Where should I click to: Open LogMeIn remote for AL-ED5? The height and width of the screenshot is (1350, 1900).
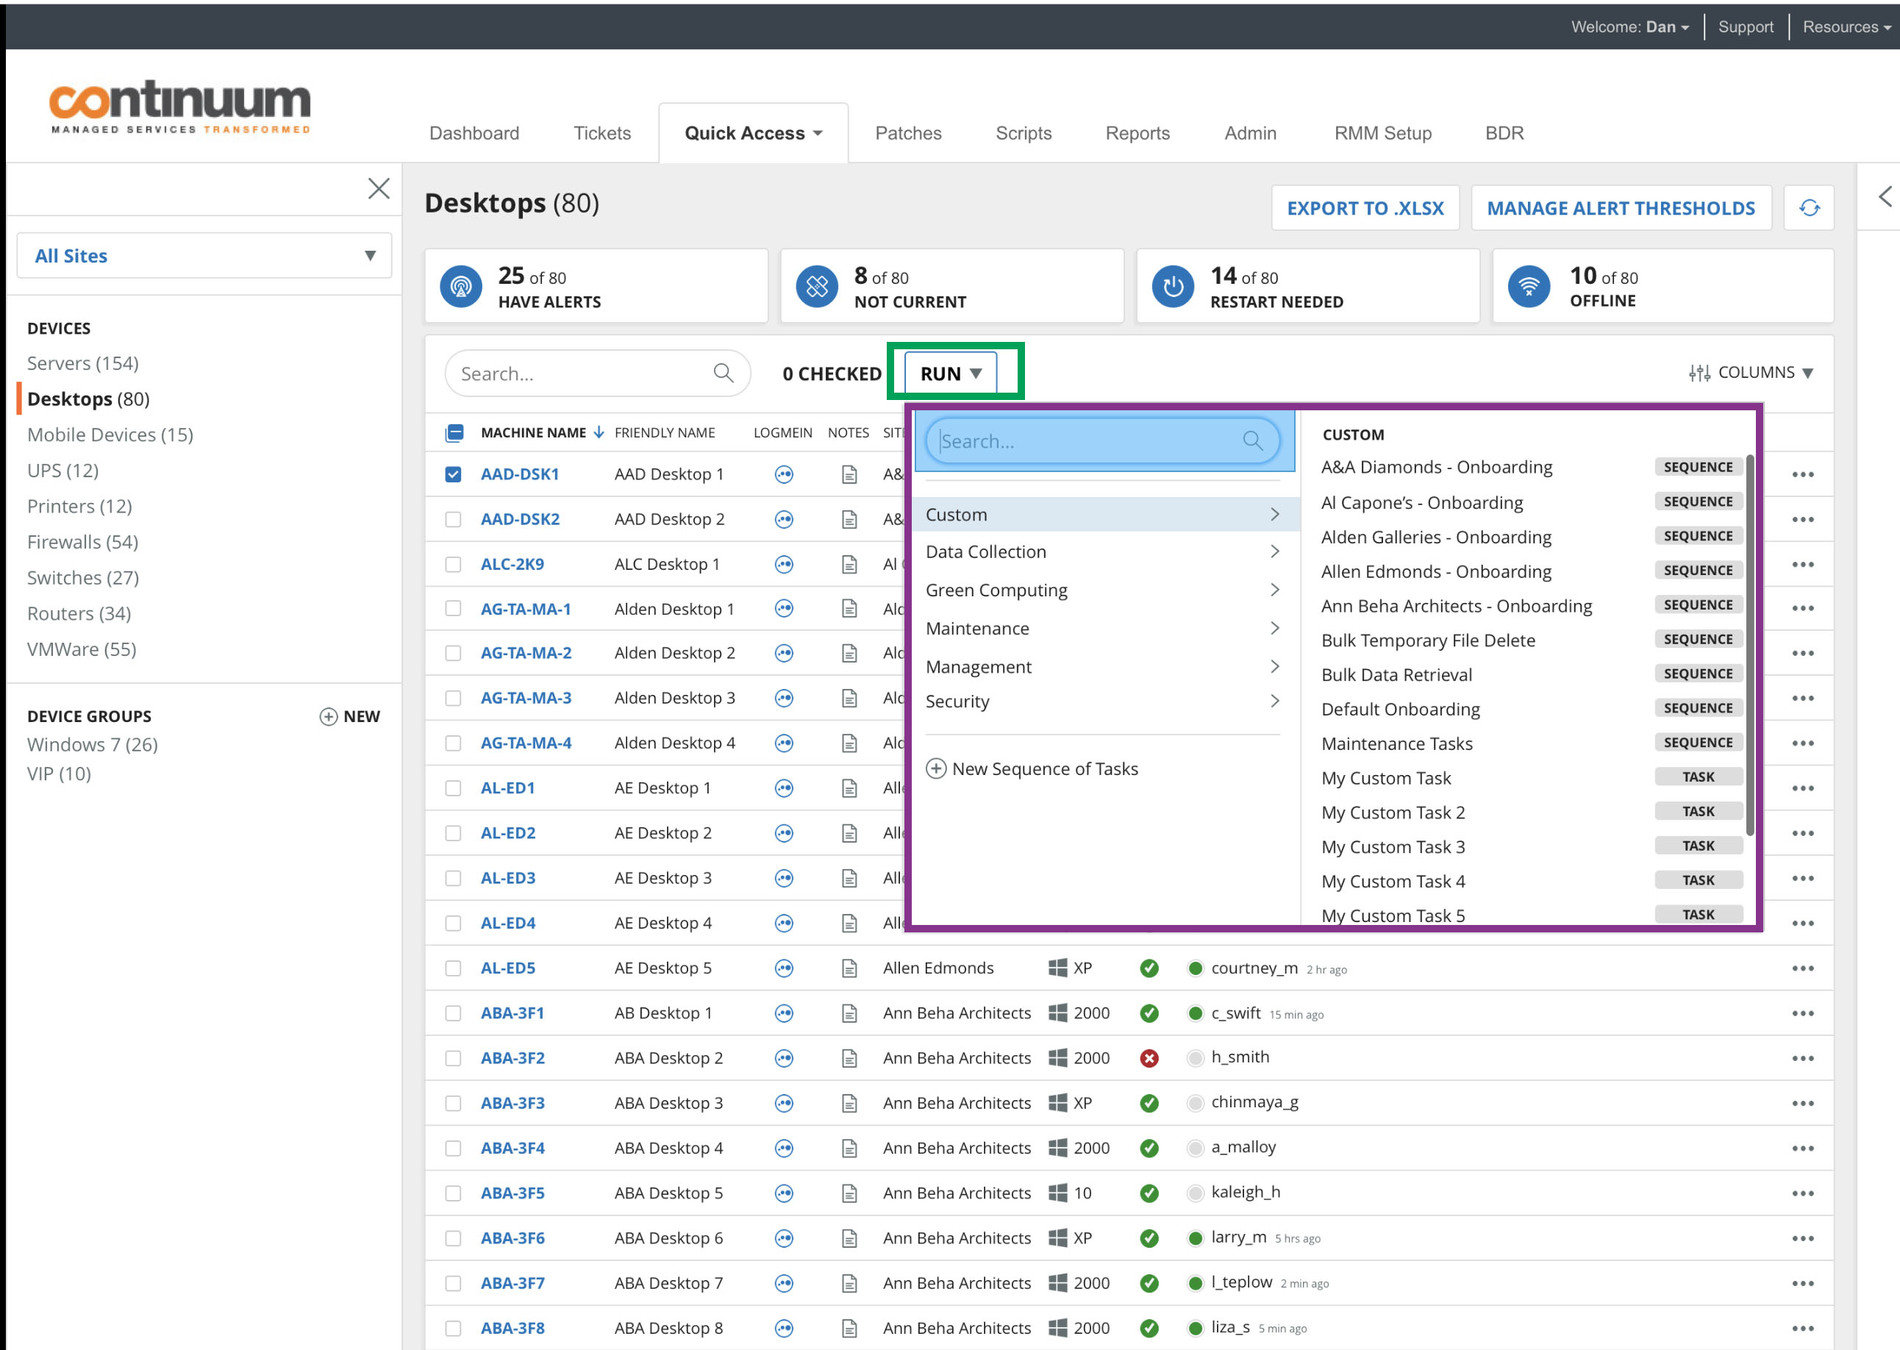click(784, 968)
